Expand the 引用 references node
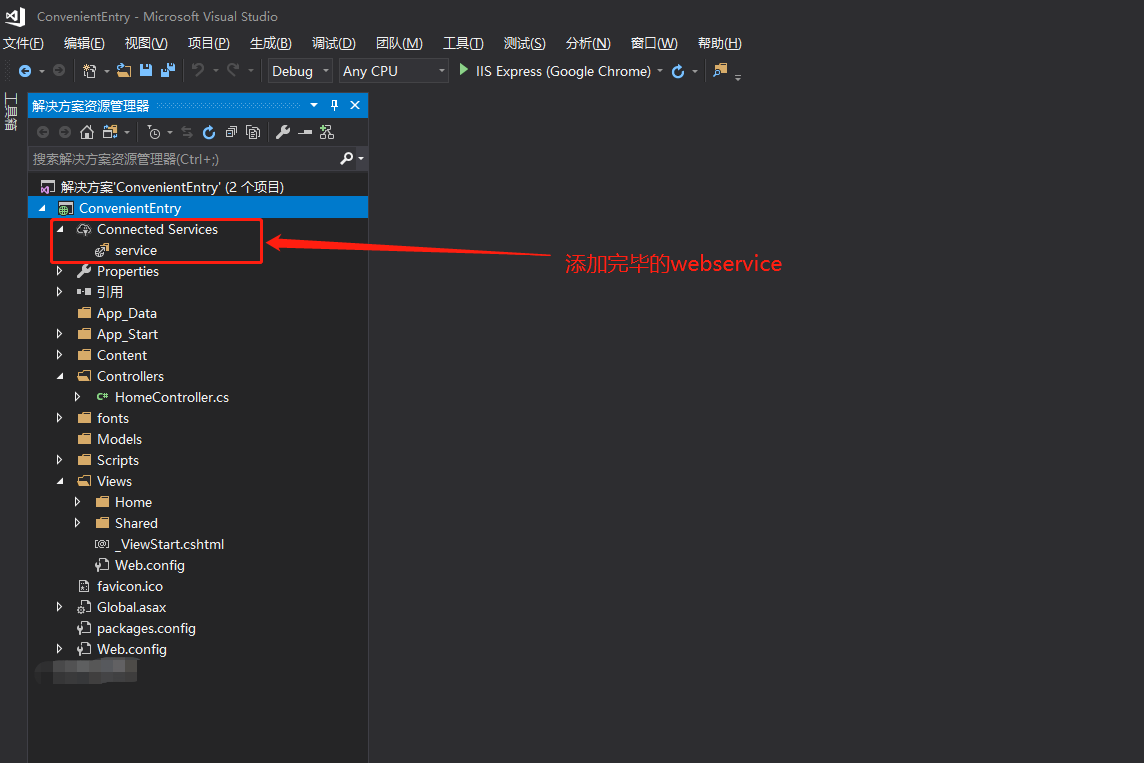Image resolution: width=1144 pixels, height=763 pixels. click(x=60, y=292)
